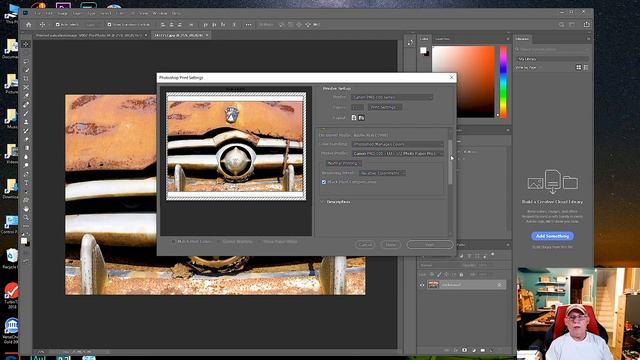Open the TurboTax desktop shortcut
This screenshot has height=360, width=640.
(11, 295)
